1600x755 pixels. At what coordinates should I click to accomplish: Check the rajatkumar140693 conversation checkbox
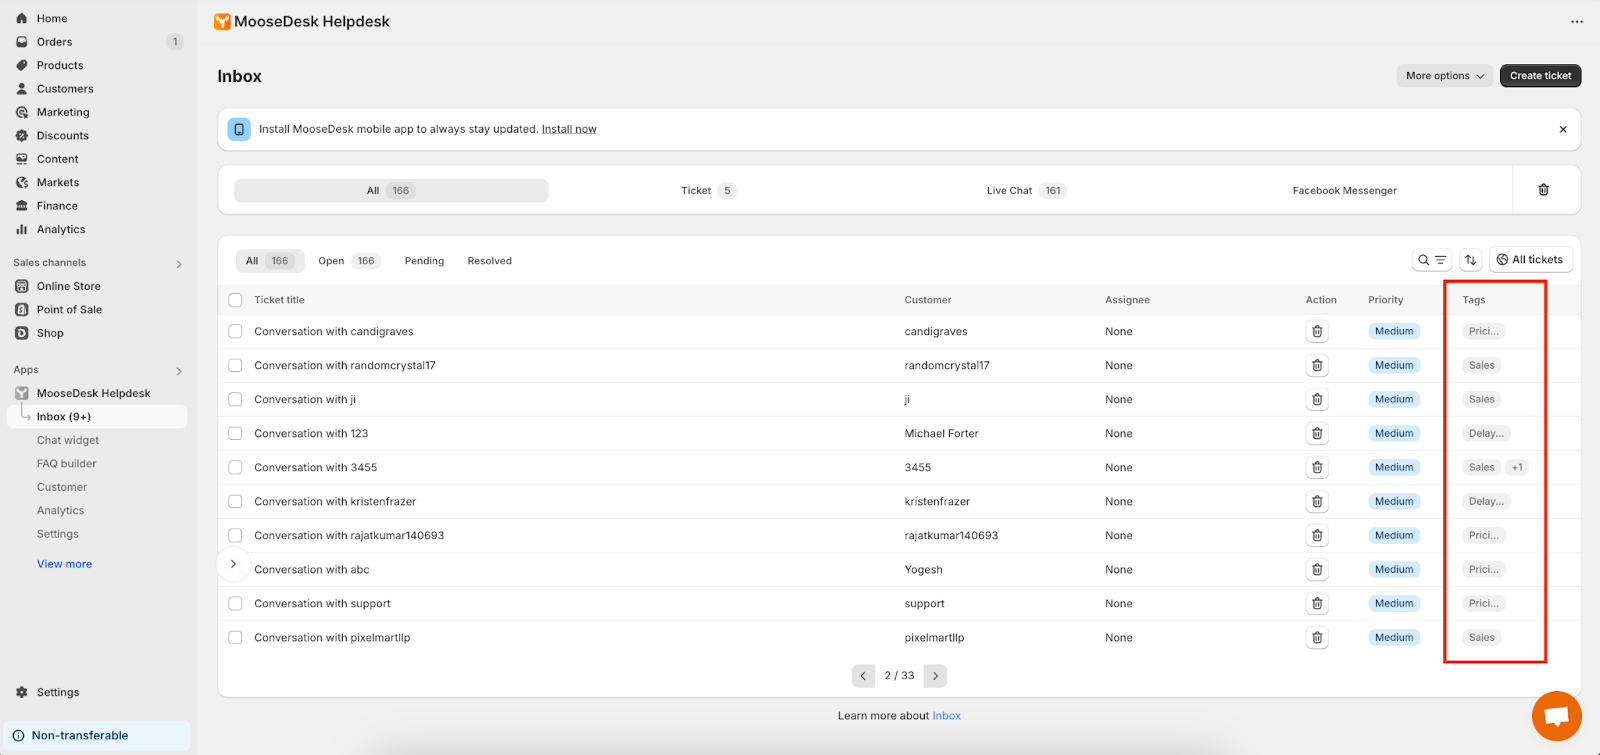coord(235,536)
